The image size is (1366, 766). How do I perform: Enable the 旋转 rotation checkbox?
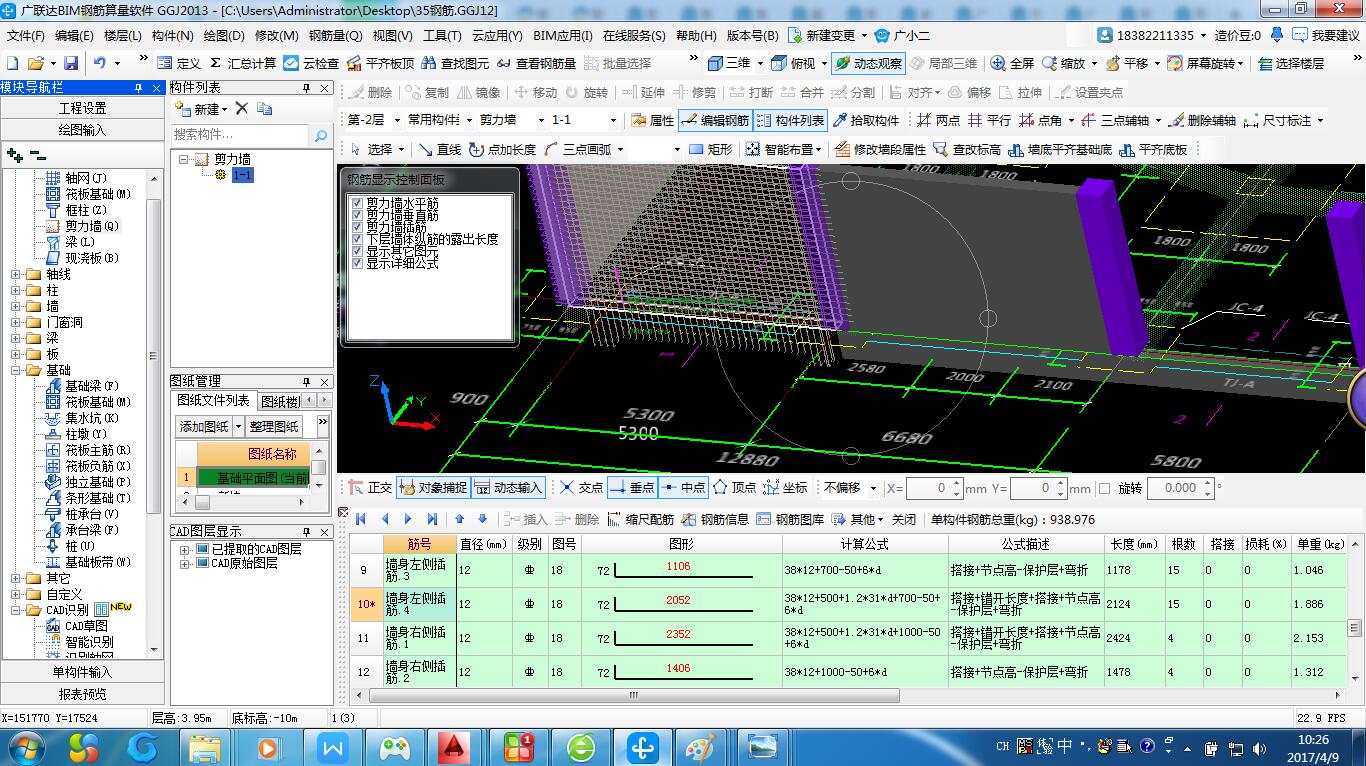tap(1104, 488)
